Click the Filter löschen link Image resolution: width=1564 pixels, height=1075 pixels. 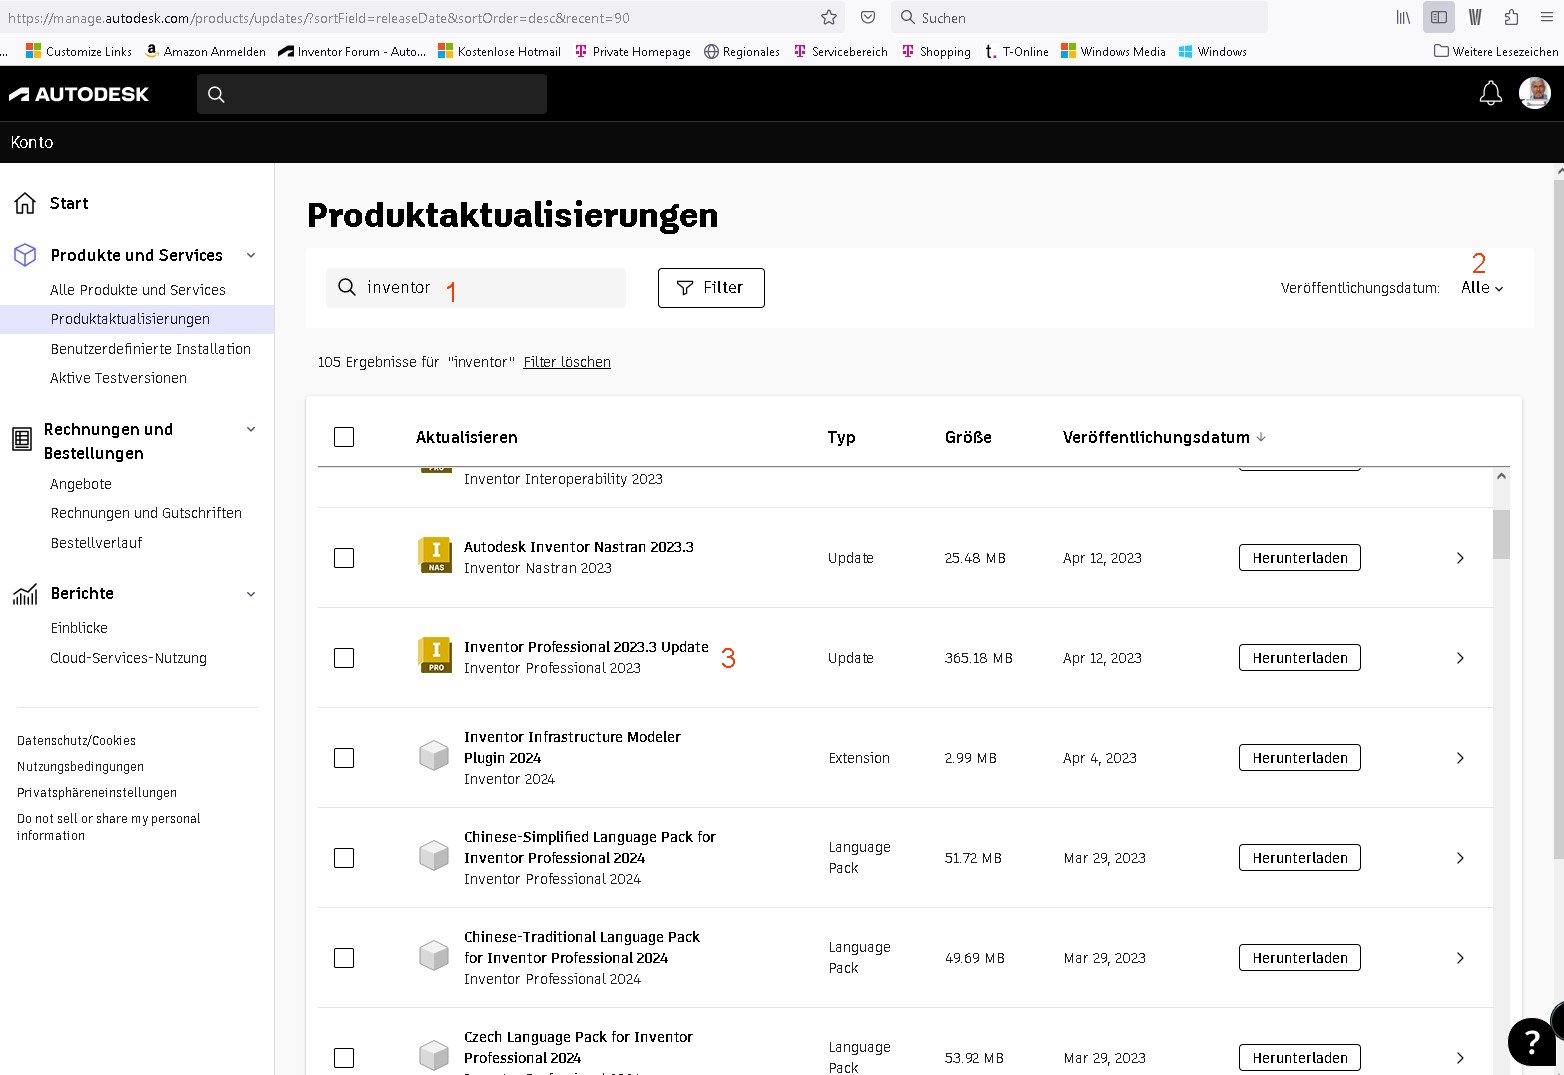567,362
